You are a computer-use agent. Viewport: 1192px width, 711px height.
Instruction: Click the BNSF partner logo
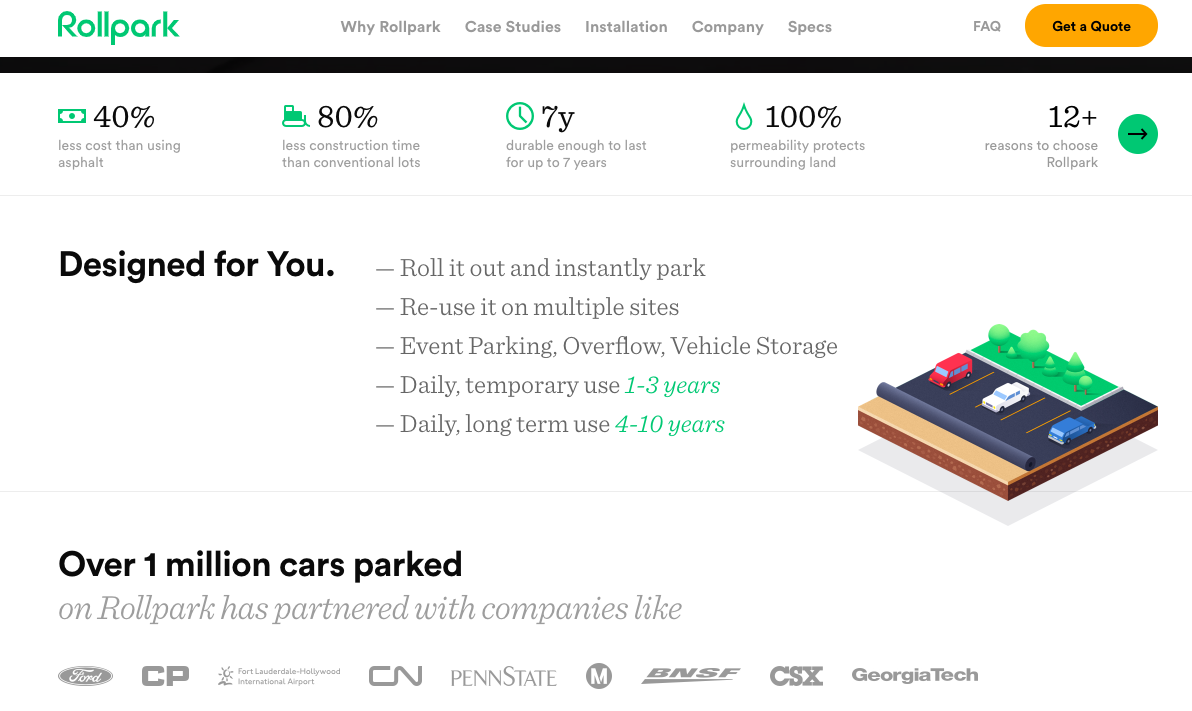pos(691,675)
